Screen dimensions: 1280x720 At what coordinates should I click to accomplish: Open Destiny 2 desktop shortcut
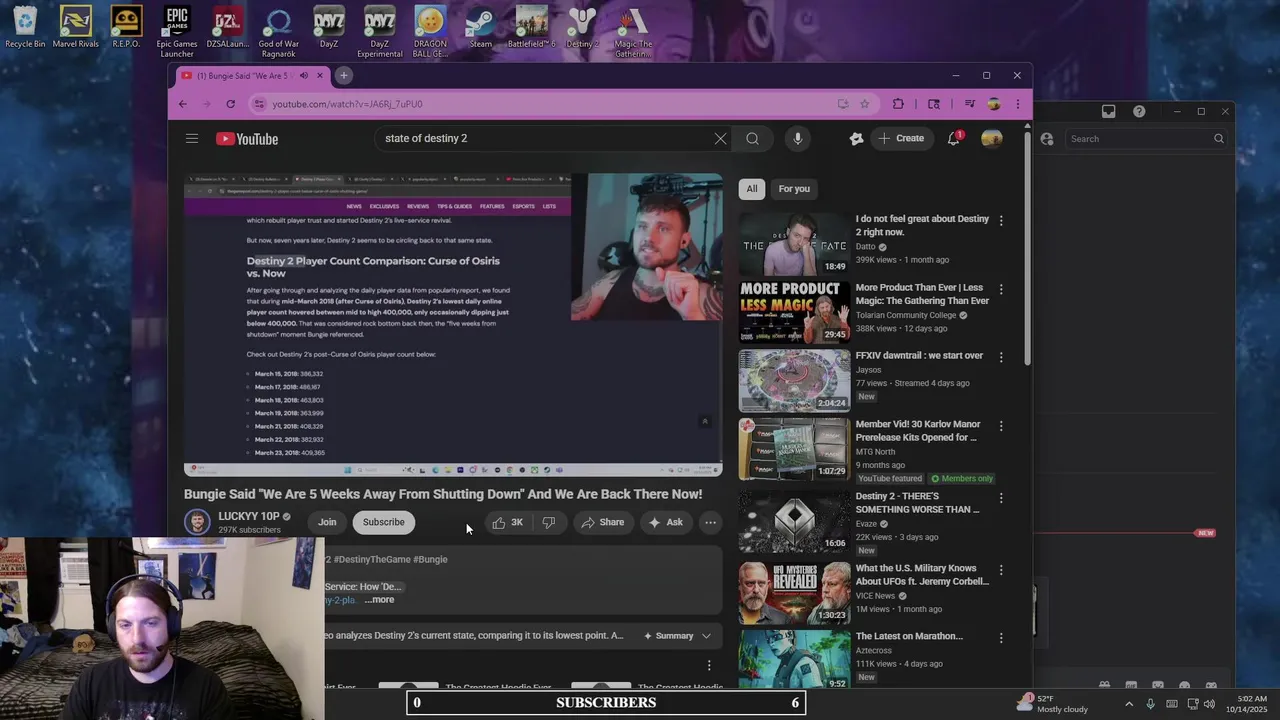(582, 27)
